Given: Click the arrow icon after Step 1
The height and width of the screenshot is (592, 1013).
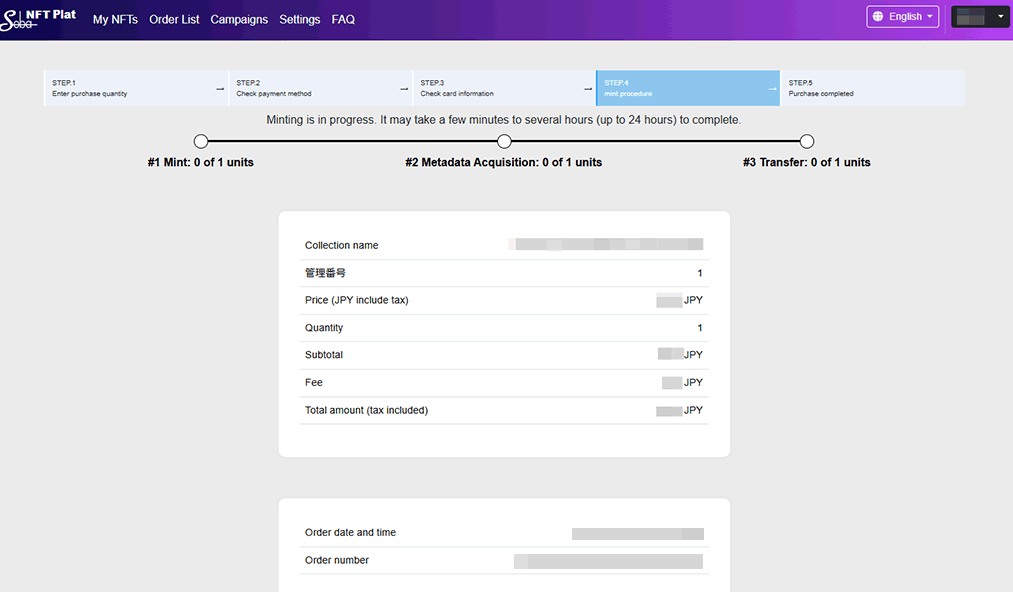Looking at the screenshot, I should (220, 89).
